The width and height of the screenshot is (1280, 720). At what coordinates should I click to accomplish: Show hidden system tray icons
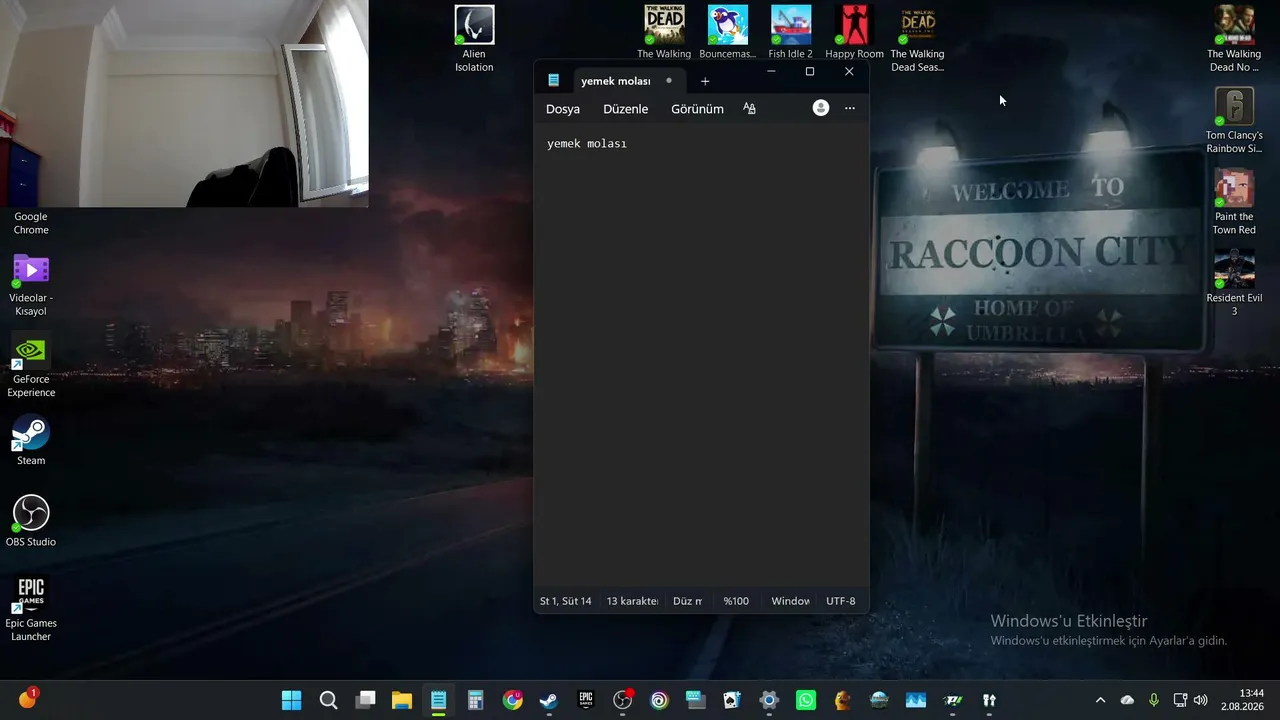point(1101,700)
